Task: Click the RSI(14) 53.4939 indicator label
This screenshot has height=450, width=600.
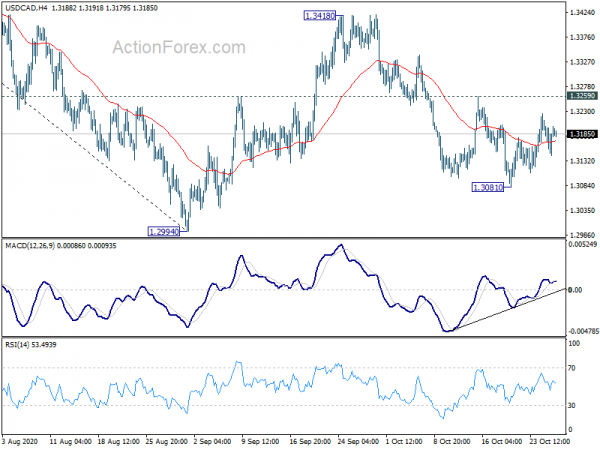Action: click(31, 345)
